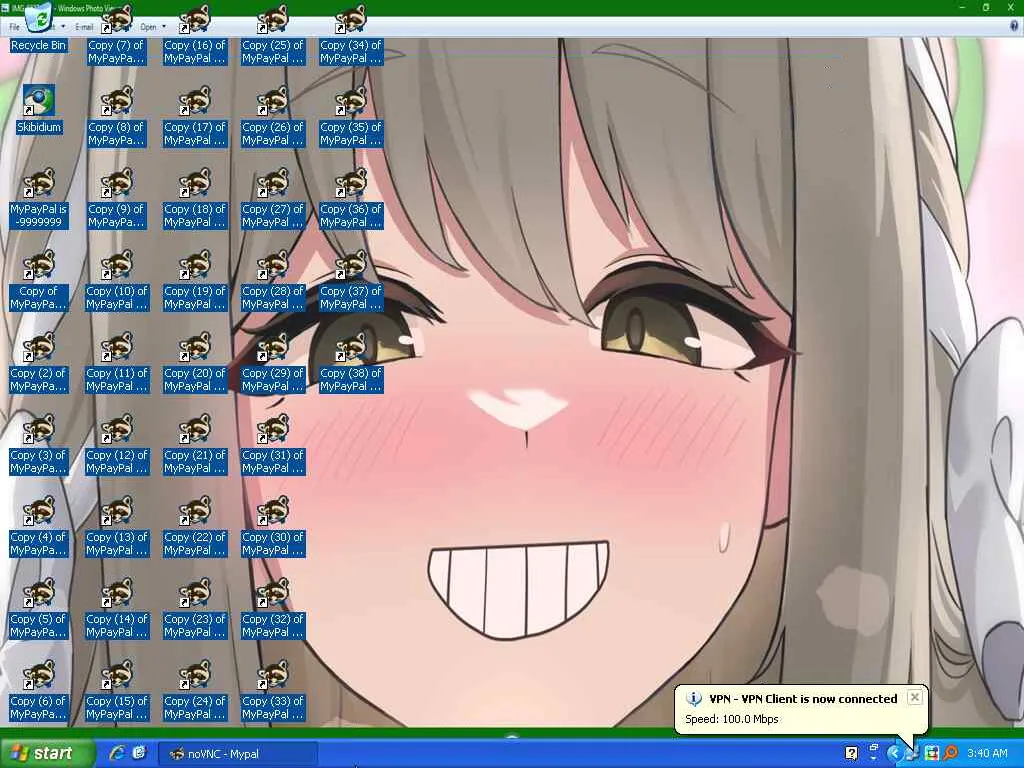Image resolution: width=1024 pixels, height=768 pixels.
Task: Select the Copy (37) of MyPayPal shortcut
Action: pos(351,280)
